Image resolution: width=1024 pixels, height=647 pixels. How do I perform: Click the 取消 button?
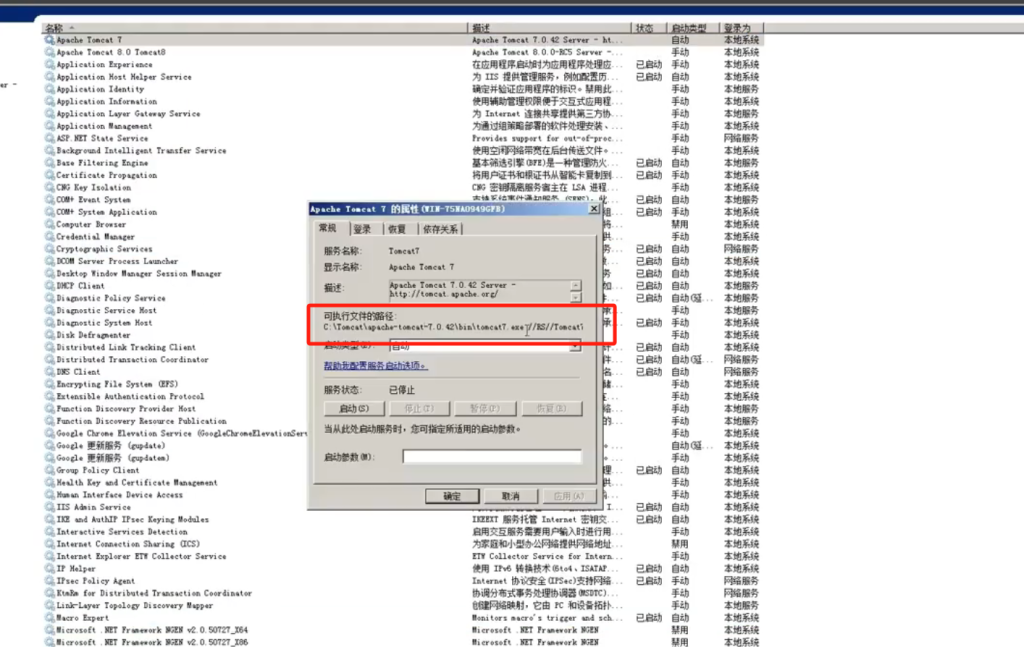[511, 496]
